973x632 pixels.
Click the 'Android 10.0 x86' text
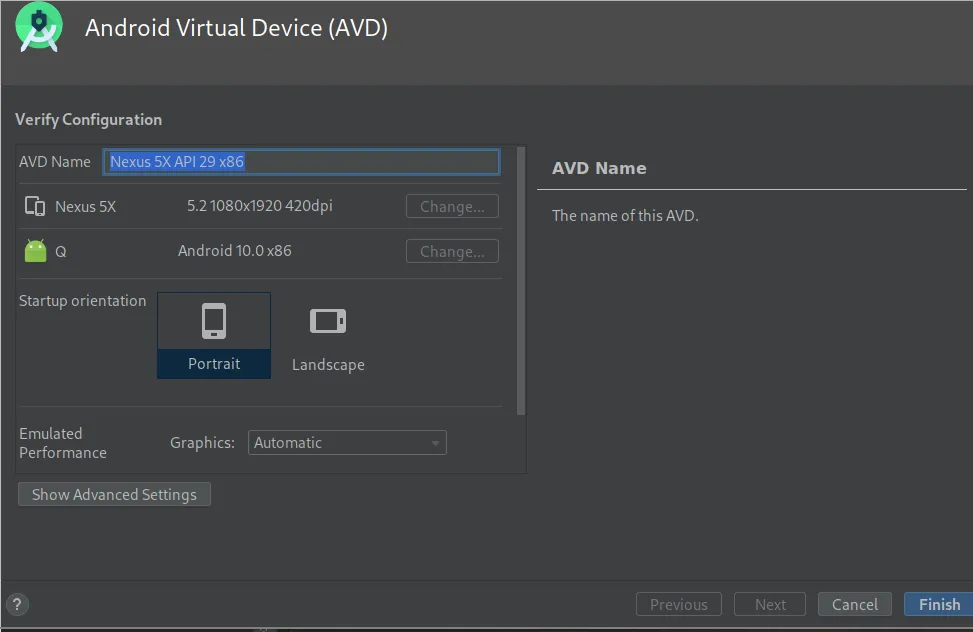[x=235, y=251]
